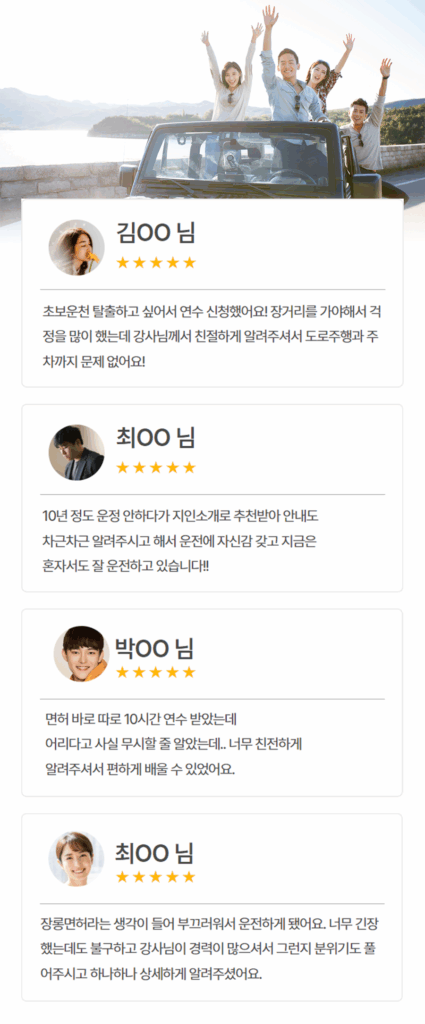
Task: Open the review starting 초보운전 탈출하고
Action: coord(213,334)
